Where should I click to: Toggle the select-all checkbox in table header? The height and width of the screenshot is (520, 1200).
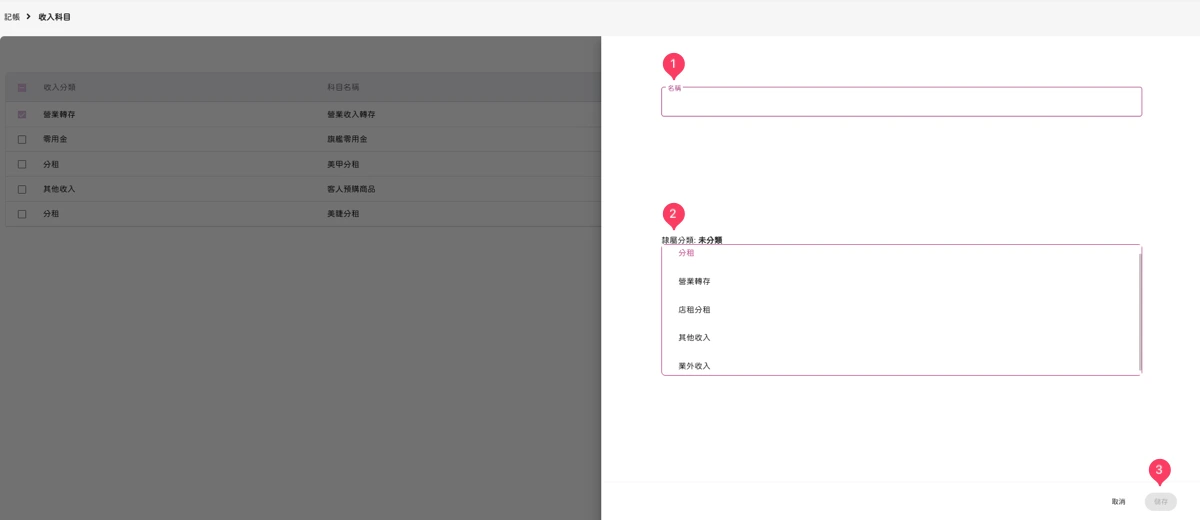coord(22,88)
